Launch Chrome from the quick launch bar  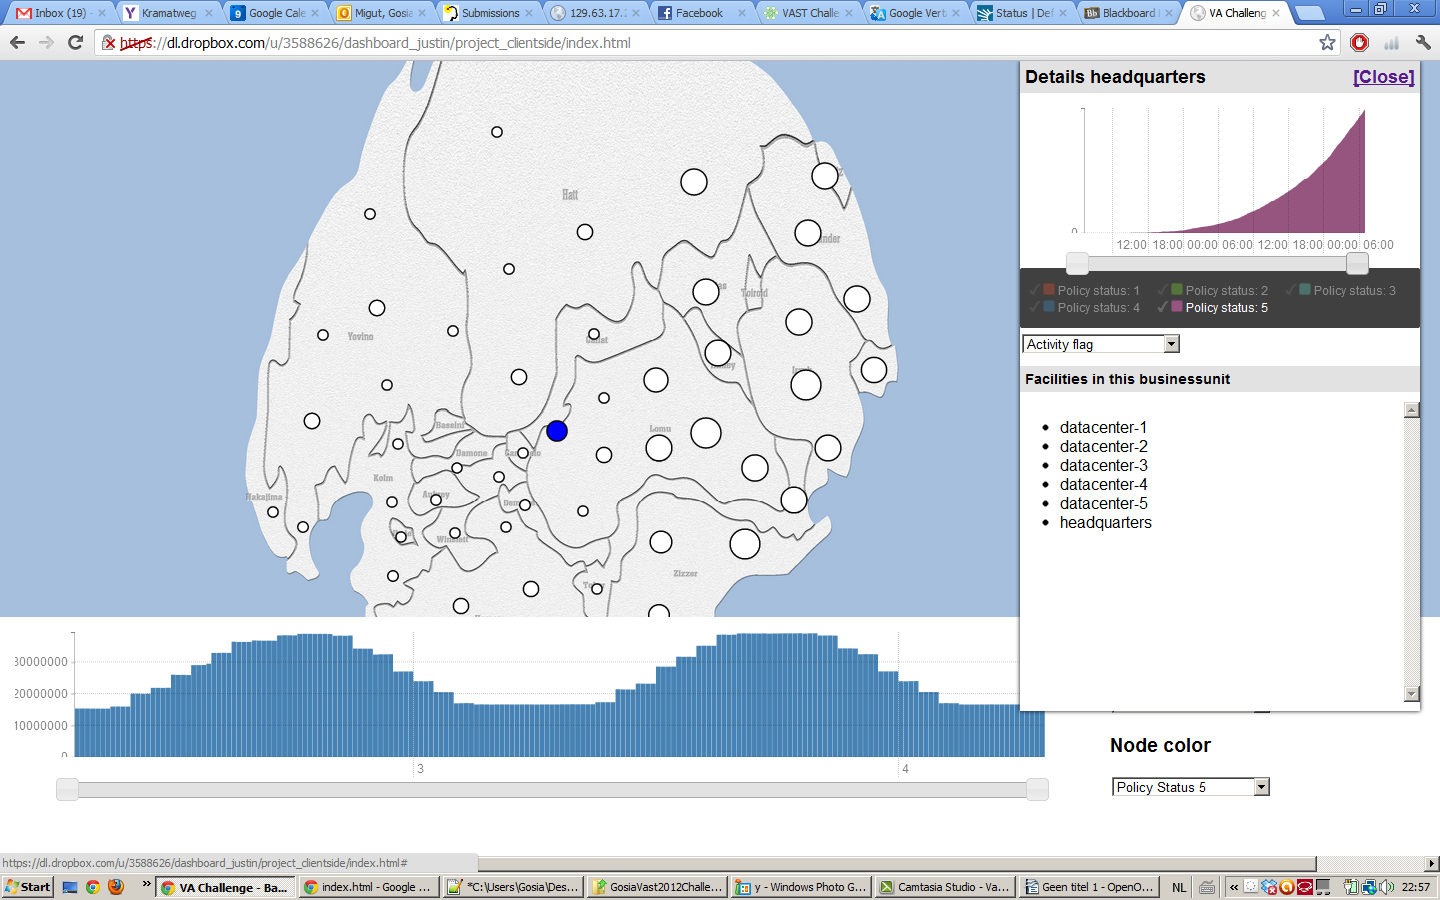click(93, 887)
